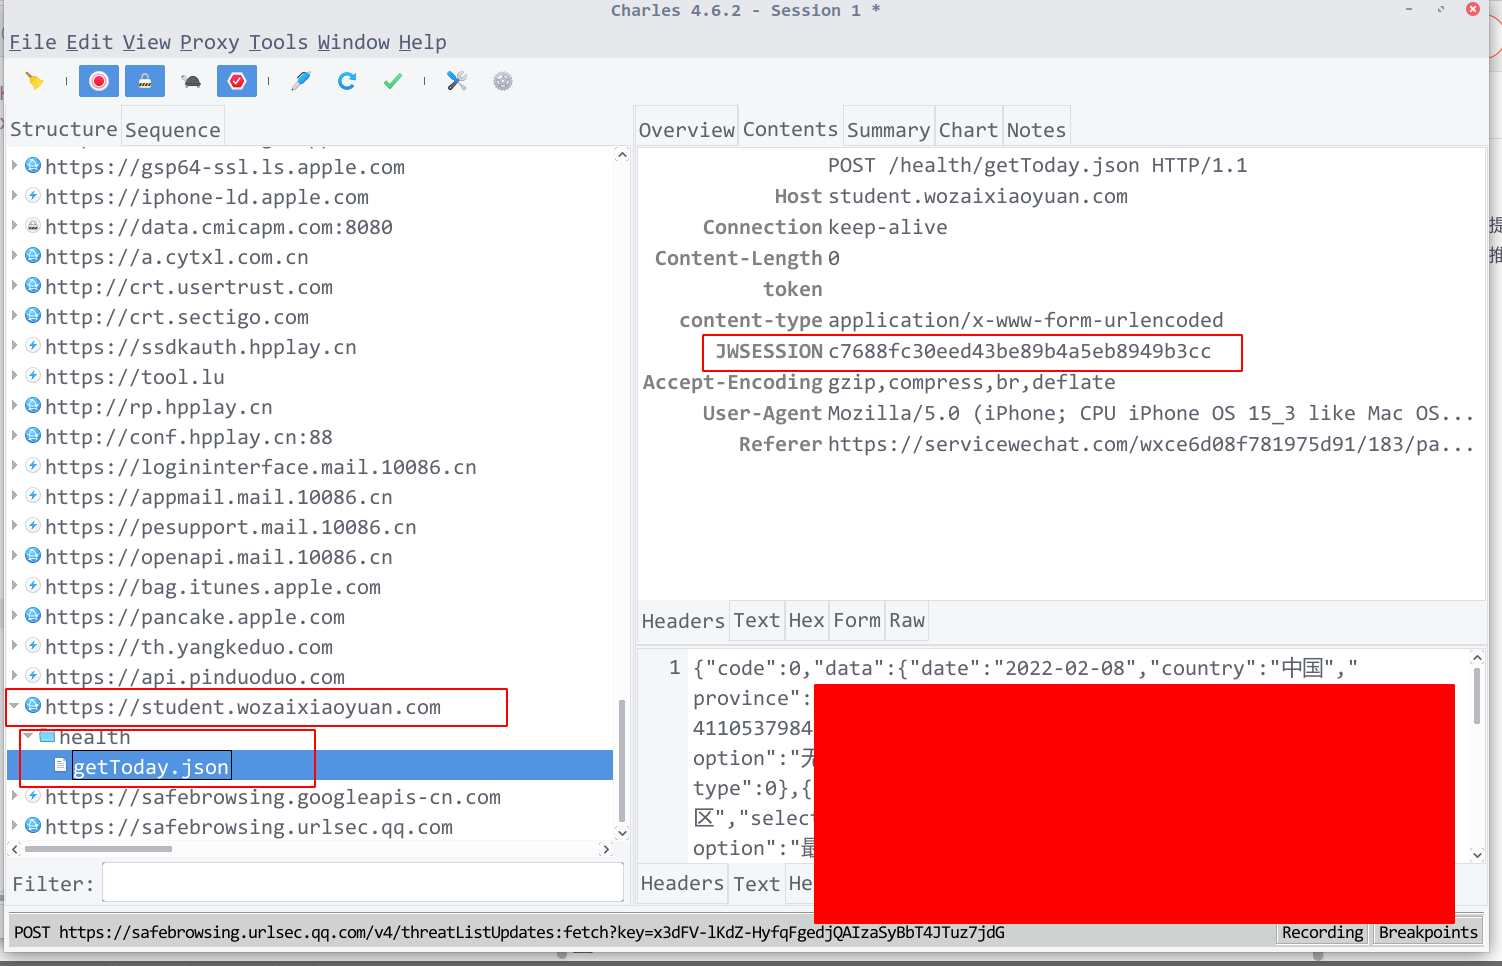Open the File menu
This screenshot has width=1502, height=966.
(33, 42)
